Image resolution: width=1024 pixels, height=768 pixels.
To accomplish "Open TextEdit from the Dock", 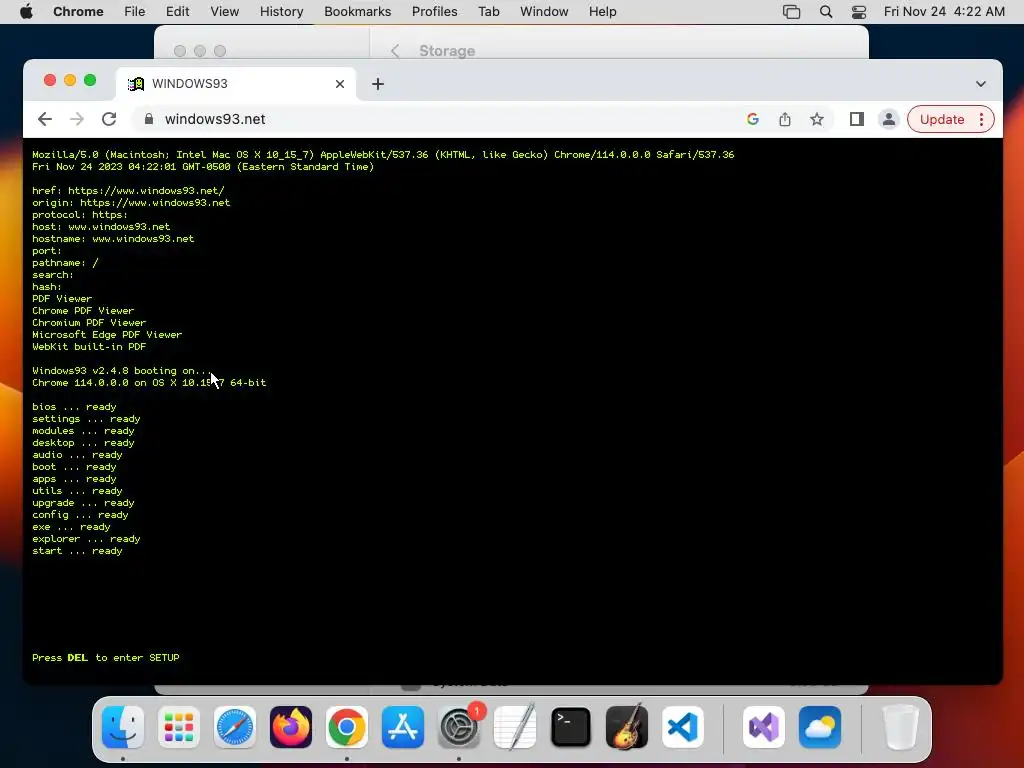I will point(515,726).
